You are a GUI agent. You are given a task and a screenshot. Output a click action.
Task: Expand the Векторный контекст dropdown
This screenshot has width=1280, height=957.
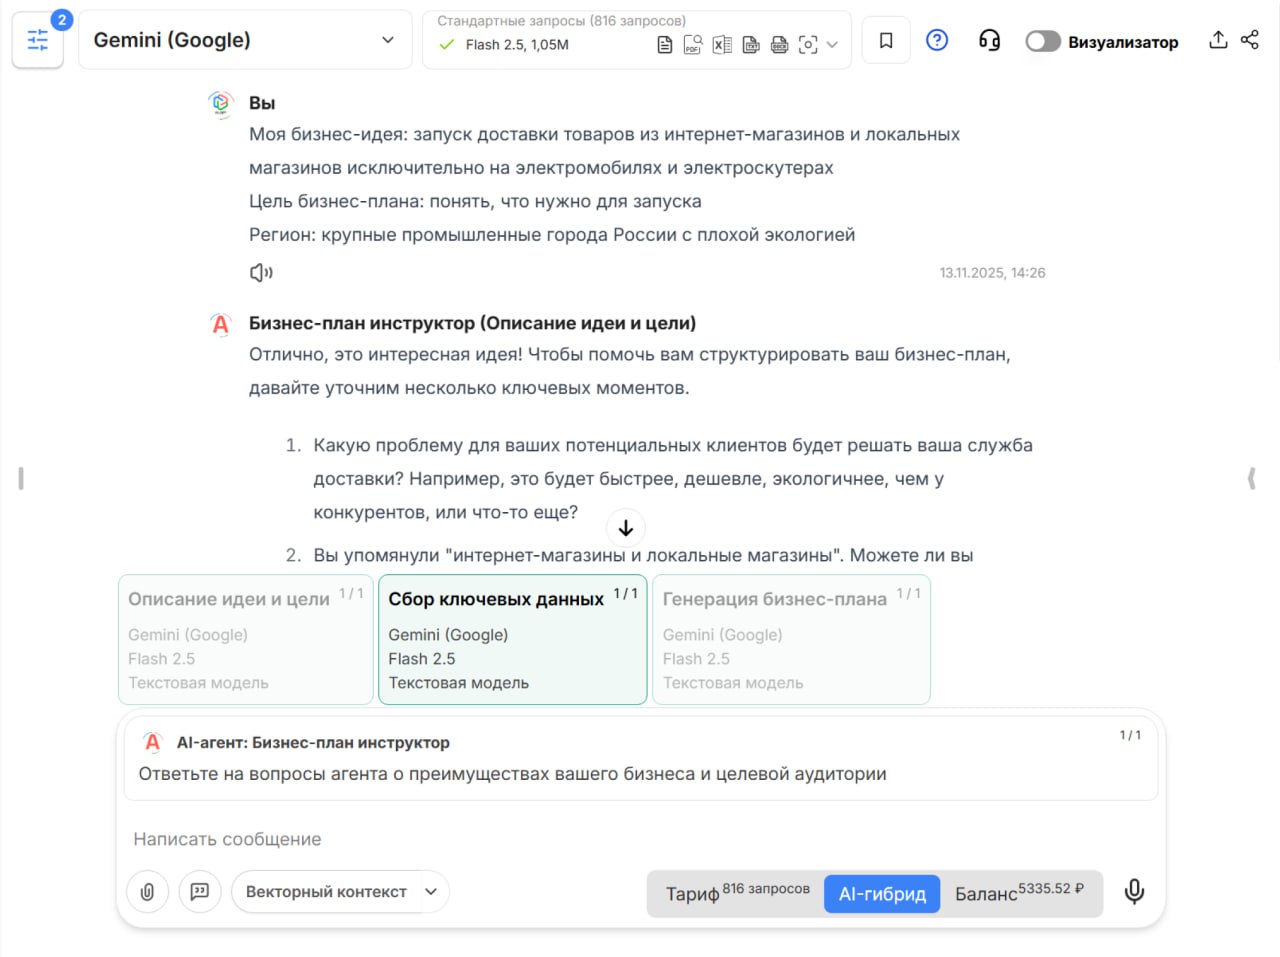pyautogui.click(x=340, y=891)
